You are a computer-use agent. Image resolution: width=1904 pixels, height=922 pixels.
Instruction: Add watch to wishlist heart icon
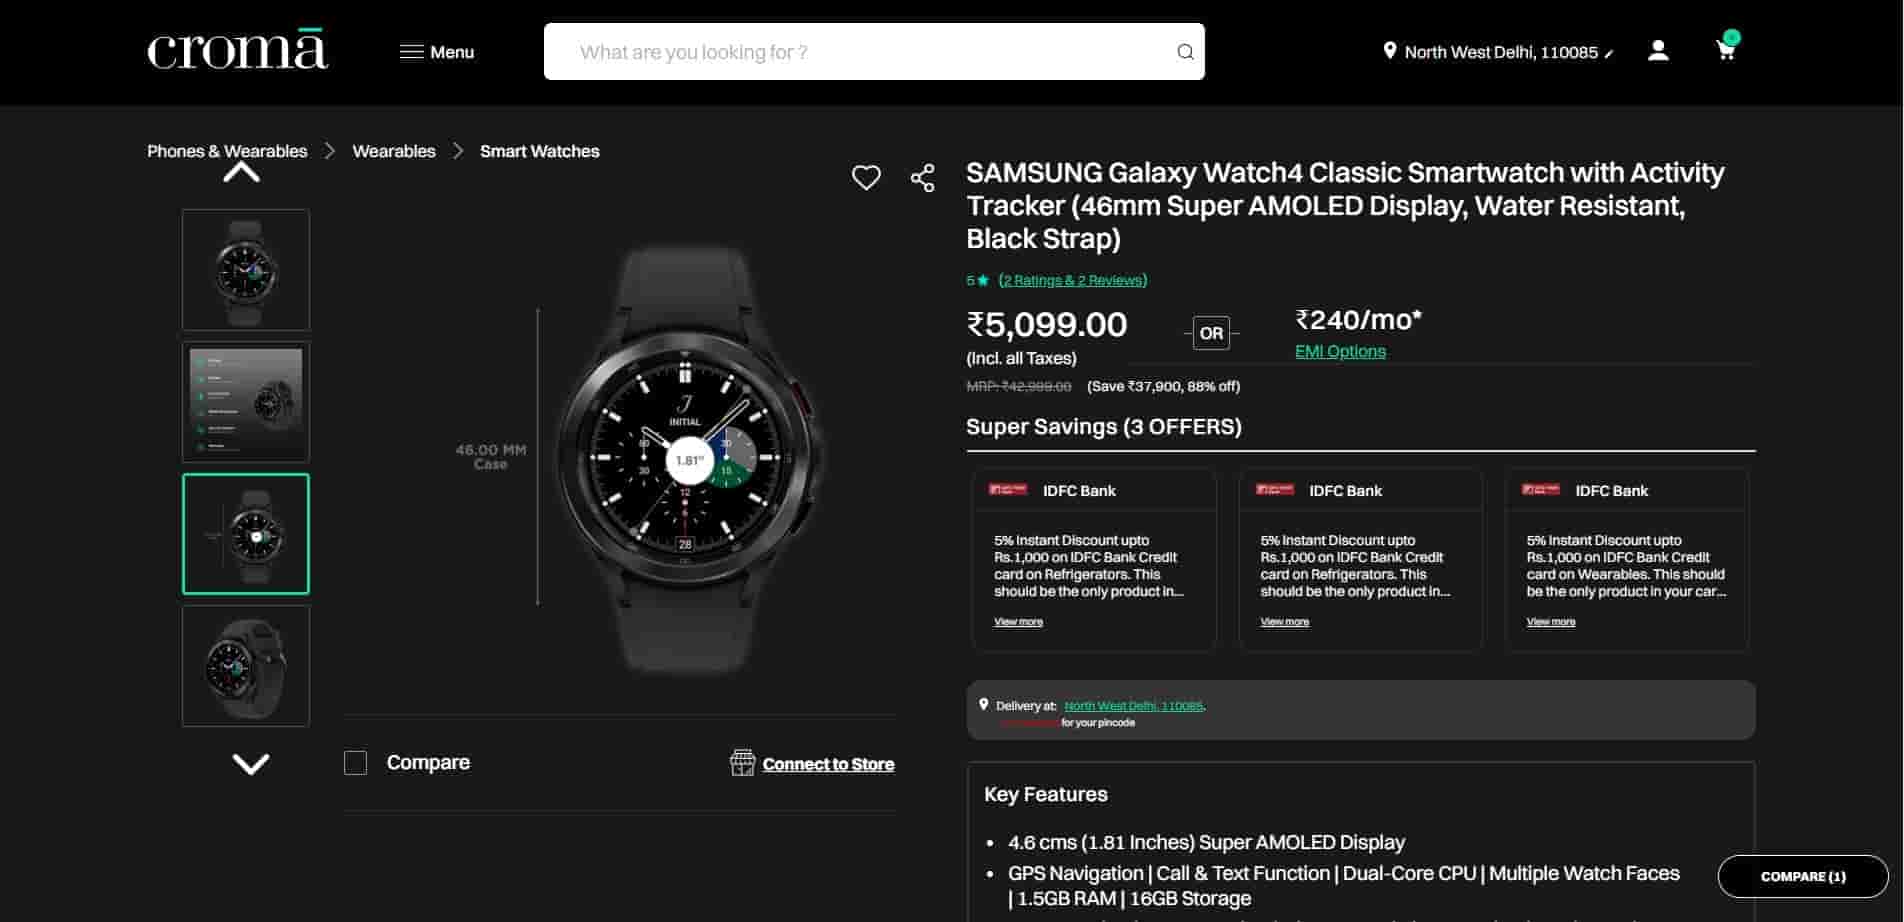click(866, 178)
